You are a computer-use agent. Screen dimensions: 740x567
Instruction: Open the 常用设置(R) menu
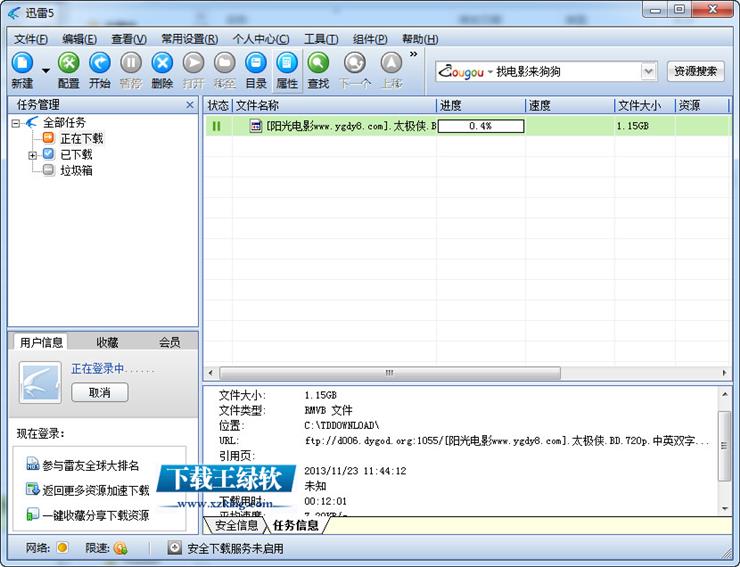click(189, 39)
